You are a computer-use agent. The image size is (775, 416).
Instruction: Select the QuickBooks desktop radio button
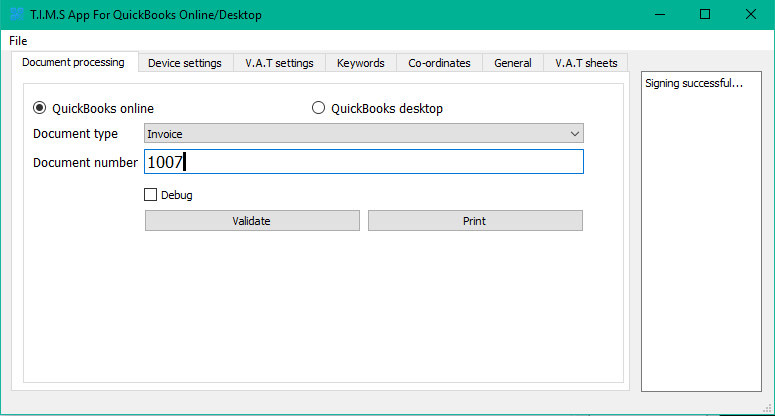pyautogui.click(x=318, y=108)
